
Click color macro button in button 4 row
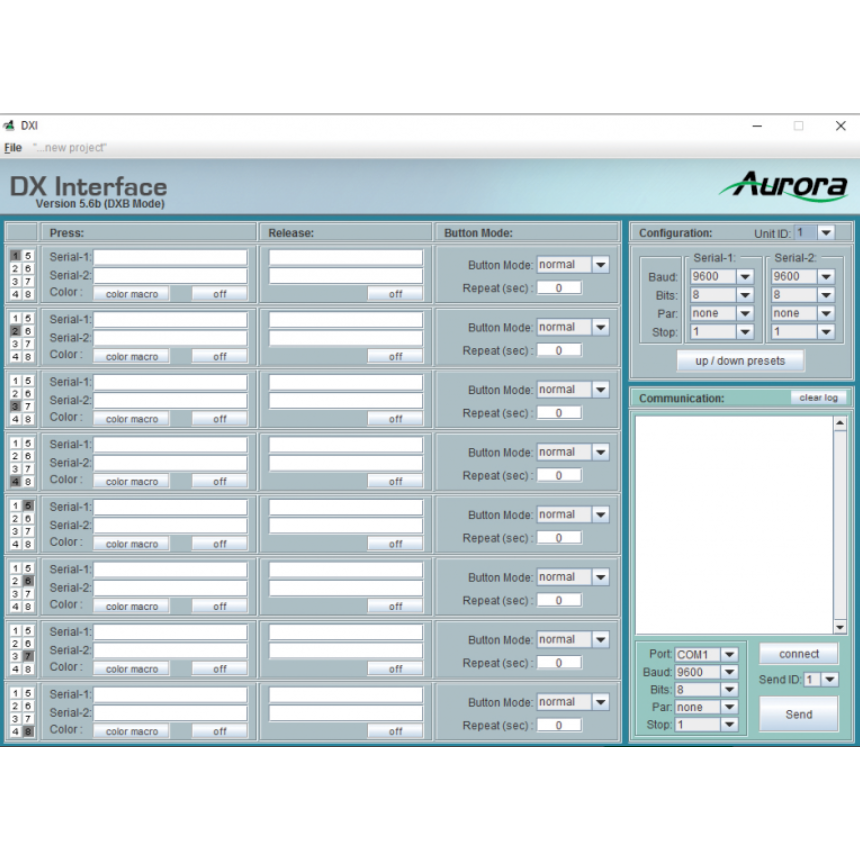point(132,482)
